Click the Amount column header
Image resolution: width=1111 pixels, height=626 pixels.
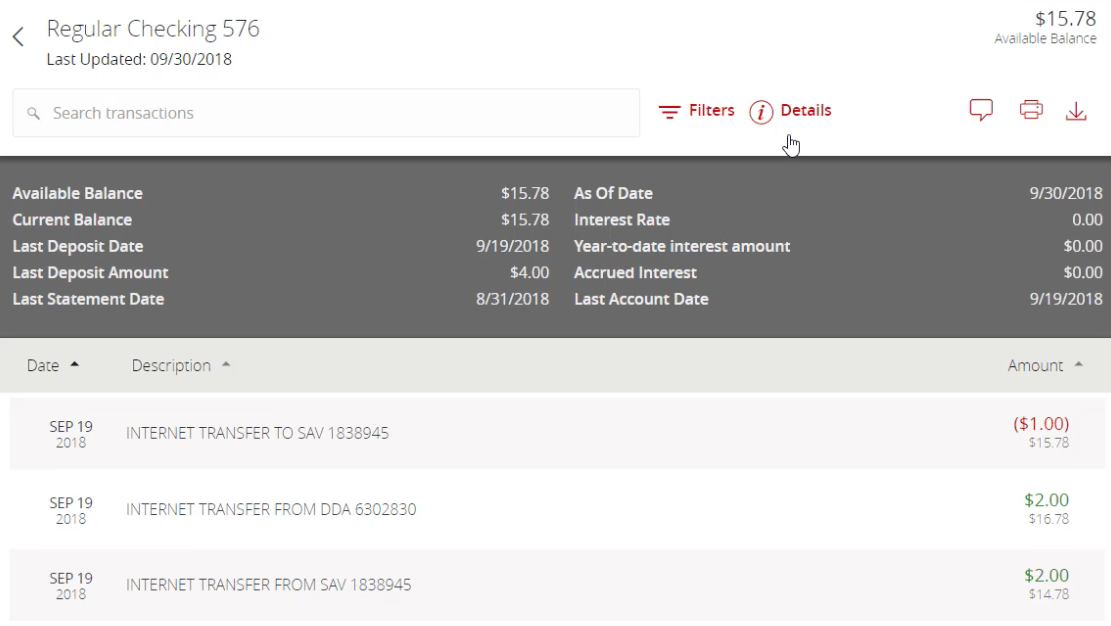(1034, 366)
